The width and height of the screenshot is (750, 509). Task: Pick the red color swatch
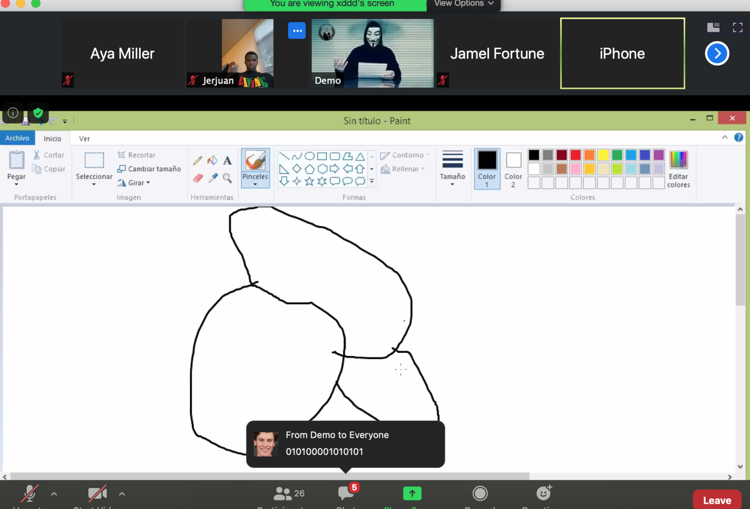[x=575, y=155]
